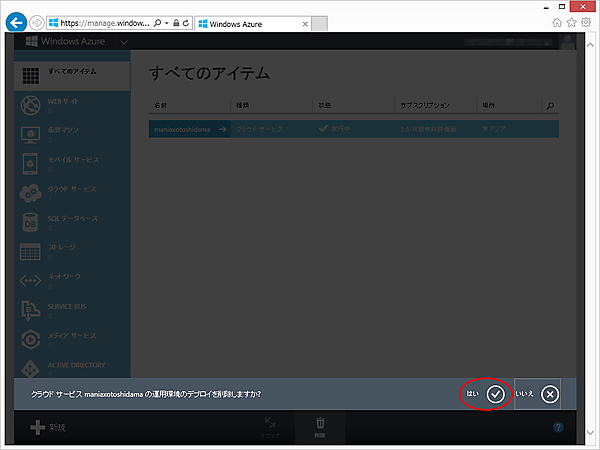Select the 仮想マシン monitor icon
The width and height of the screenshot is (600, 450).
tap(30, 133)
